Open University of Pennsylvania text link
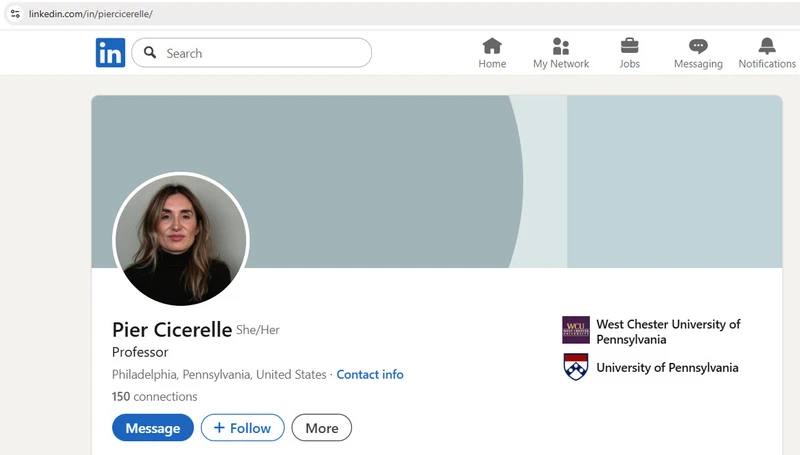The width and height of the screenshot is (800, 455). pos(667,367)
